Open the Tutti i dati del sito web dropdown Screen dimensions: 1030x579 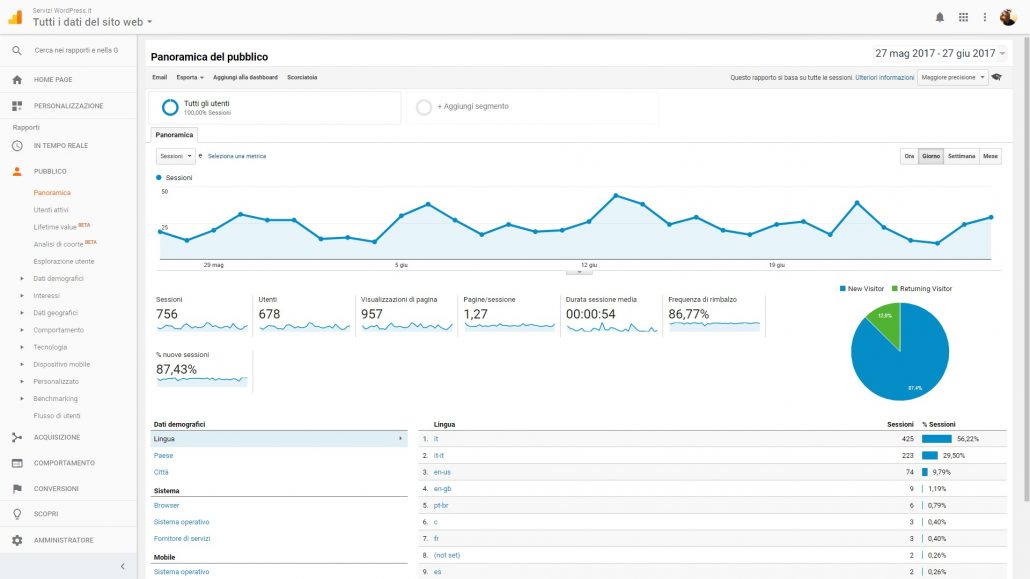93,22
